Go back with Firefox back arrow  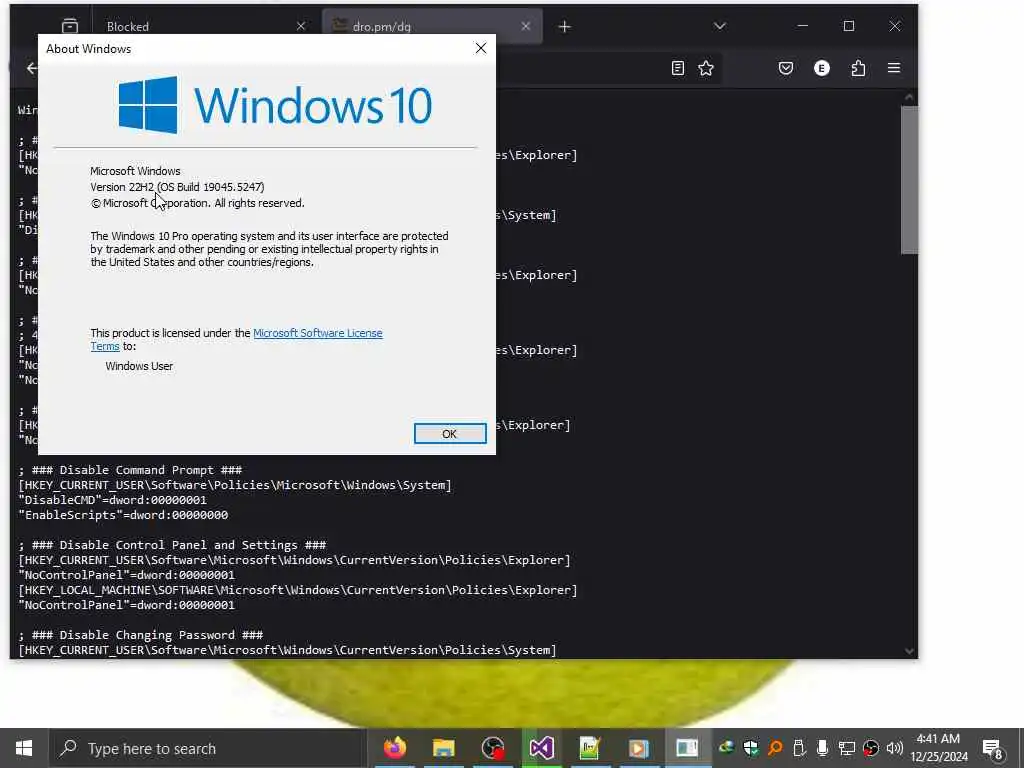31,68
